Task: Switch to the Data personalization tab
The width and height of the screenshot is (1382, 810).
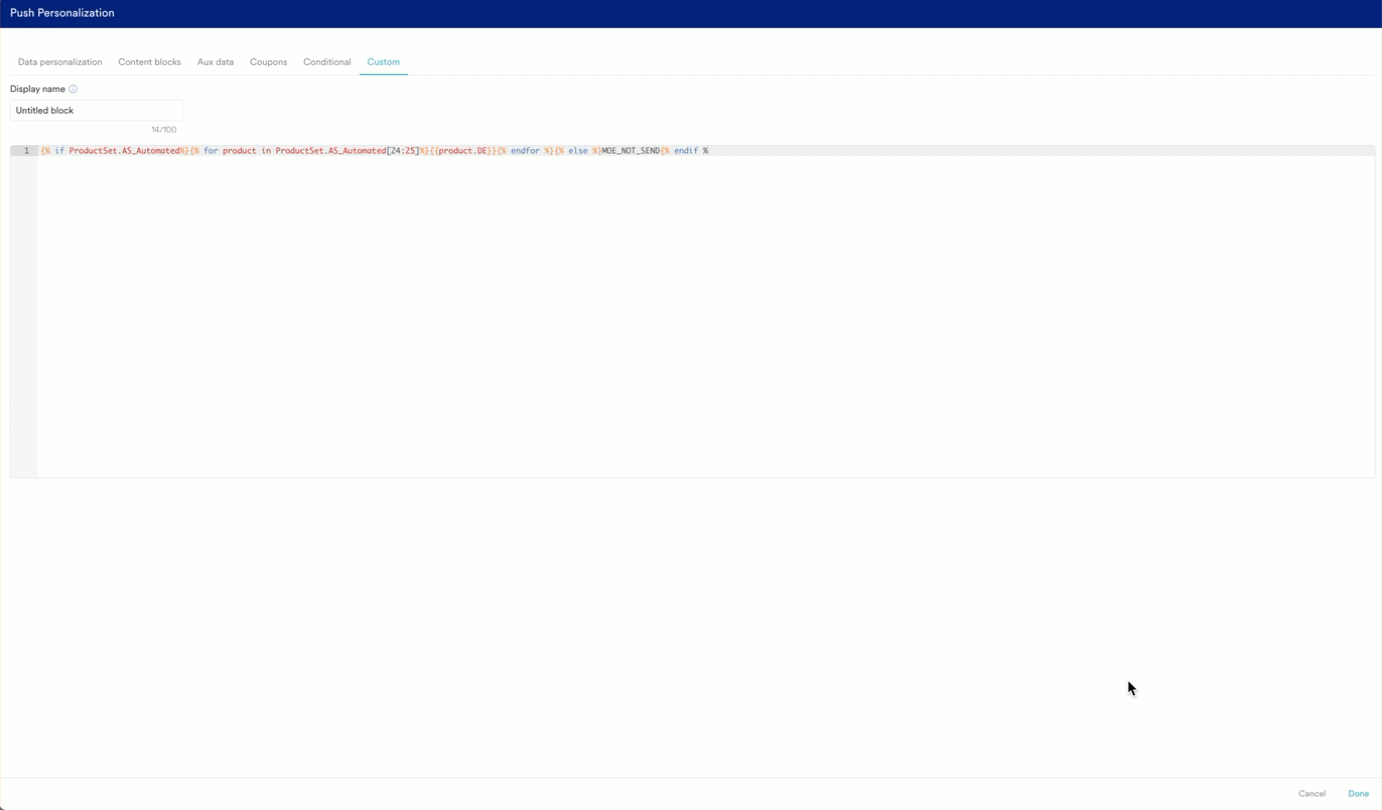Action: [x=59, y=62]
